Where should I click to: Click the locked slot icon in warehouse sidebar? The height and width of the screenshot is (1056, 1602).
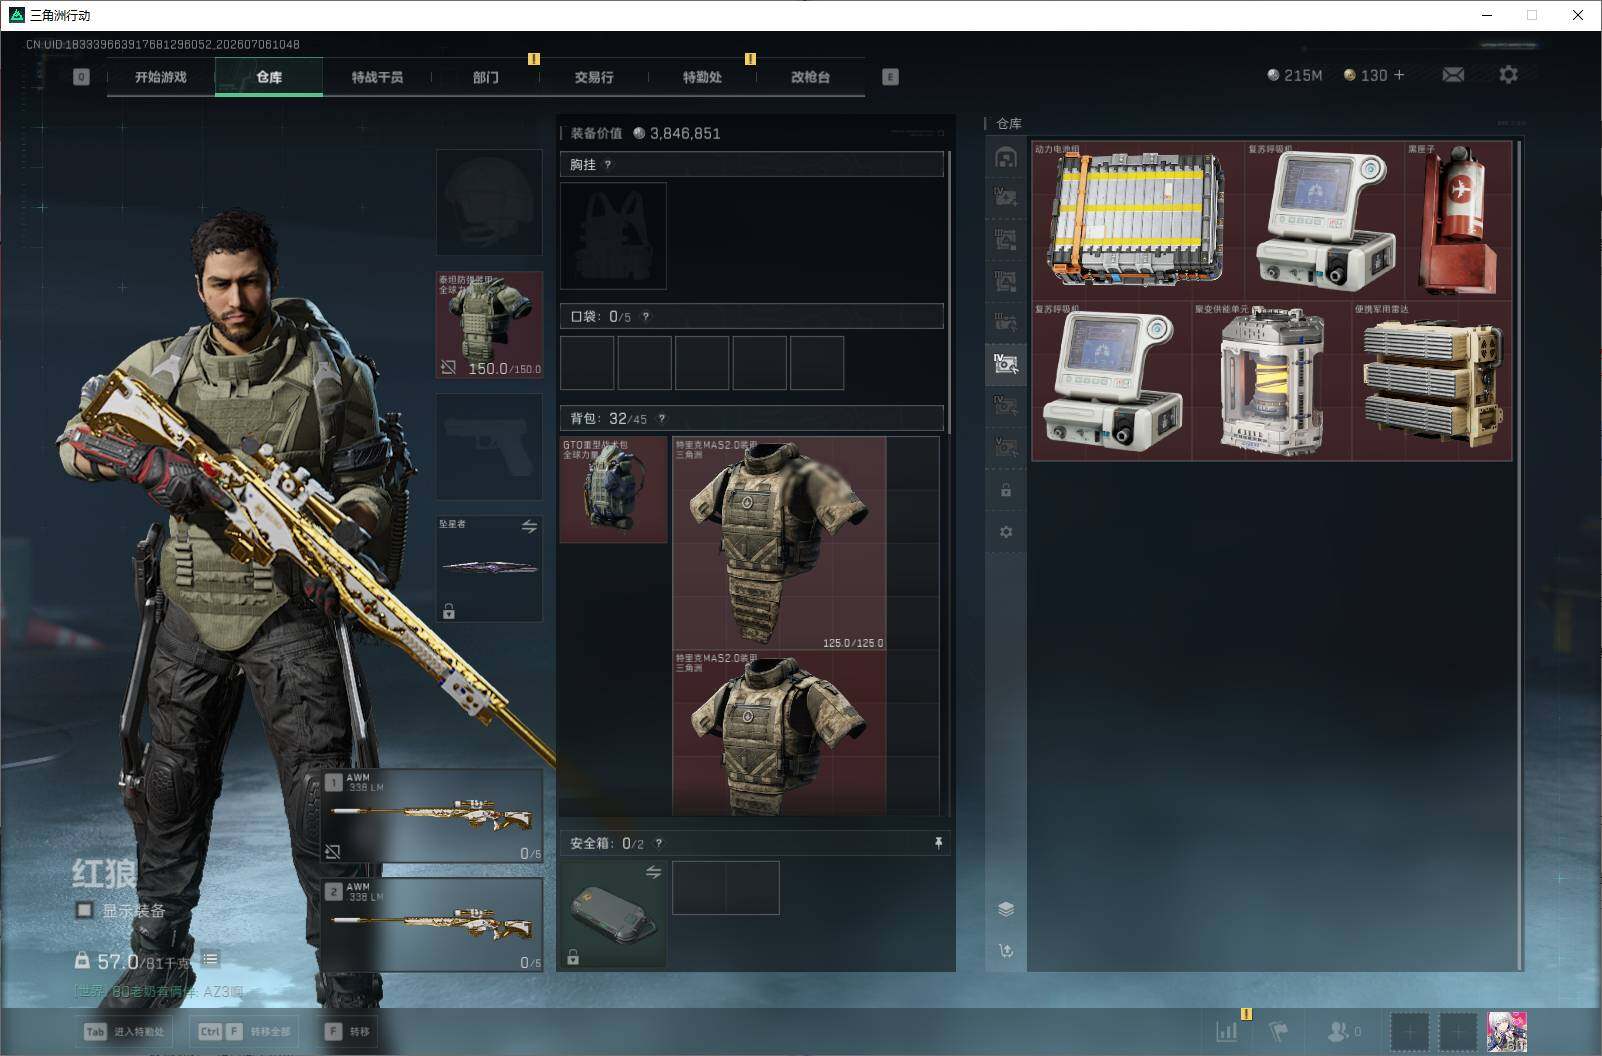1006,490
